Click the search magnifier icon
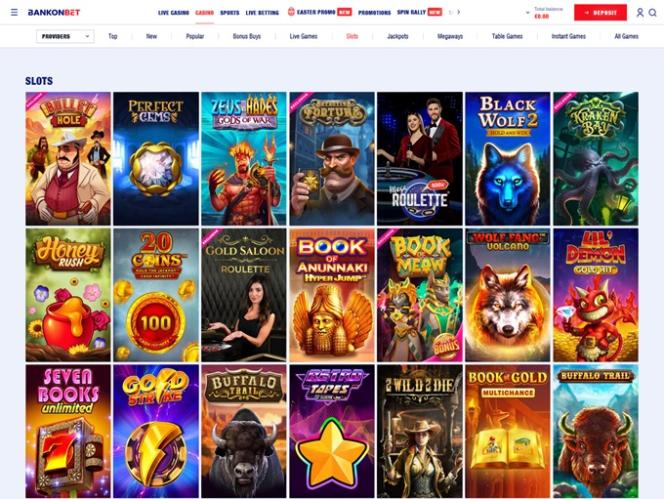 (653, 13)
